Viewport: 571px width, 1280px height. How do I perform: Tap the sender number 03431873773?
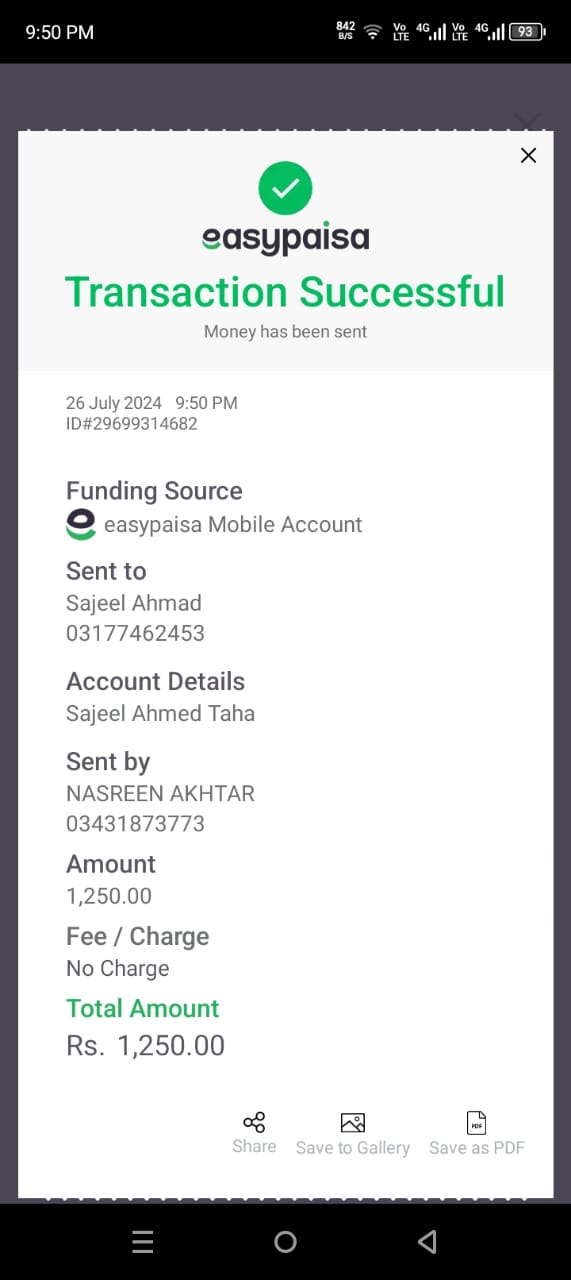(135, 824)
